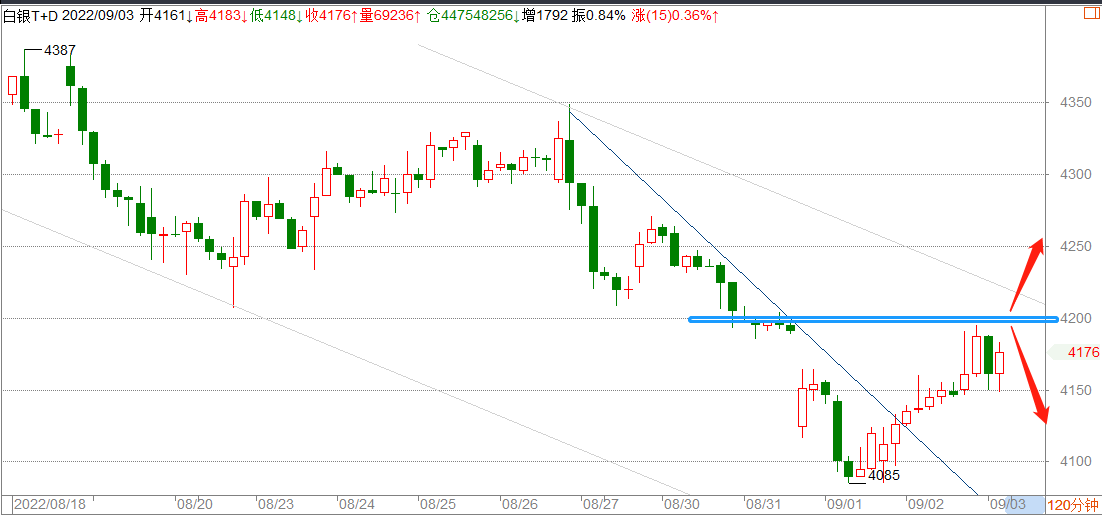
Task: Click the 08/27 date axis label
Action: tap(599, 504)
